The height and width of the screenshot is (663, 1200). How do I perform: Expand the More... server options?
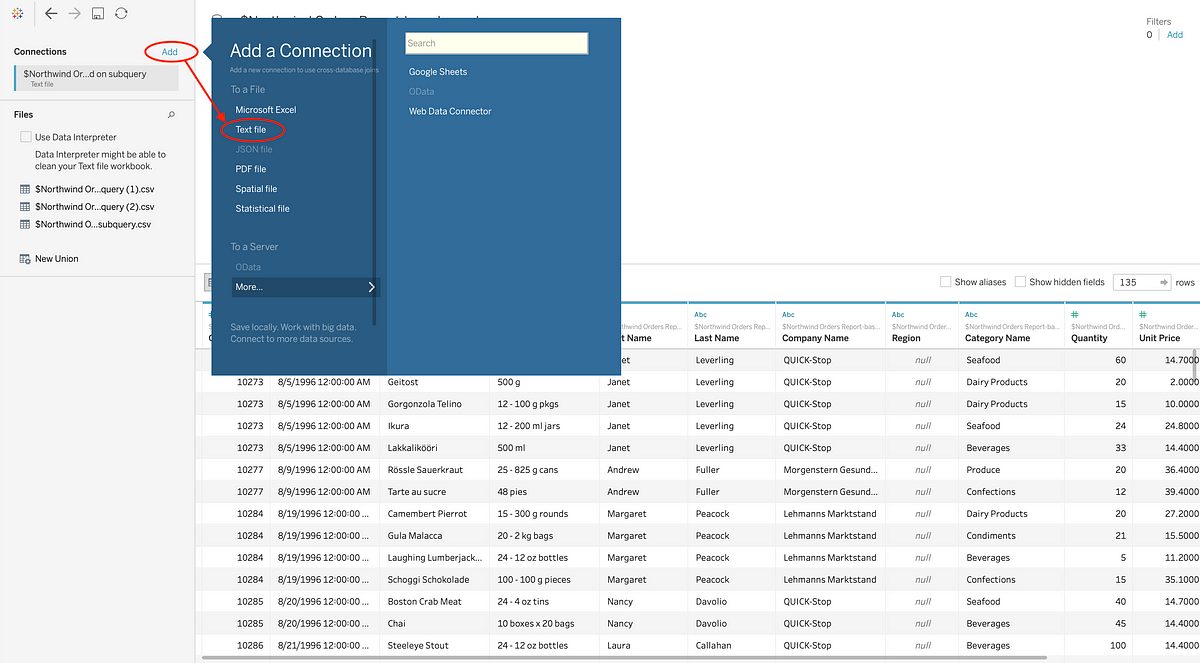pos(305,287)
